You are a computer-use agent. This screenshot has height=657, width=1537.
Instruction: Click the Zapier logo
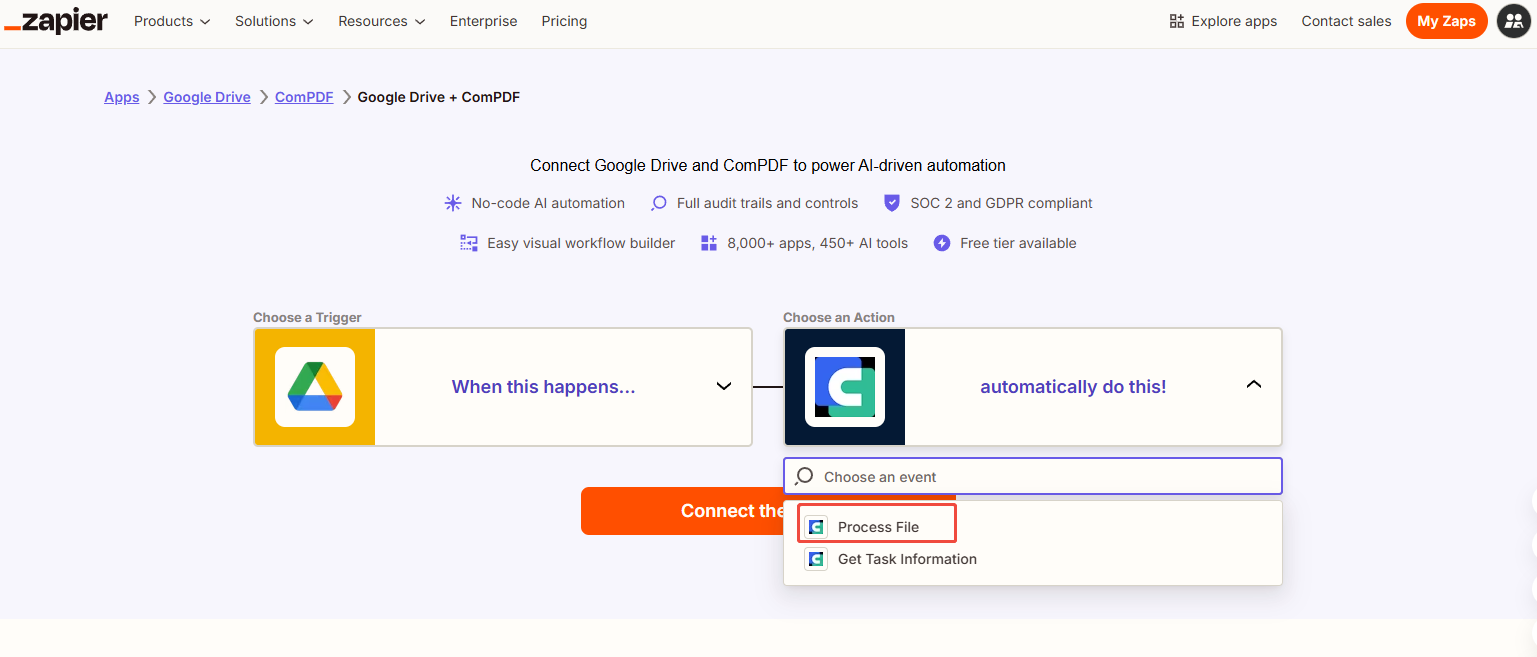coord(55,20)
